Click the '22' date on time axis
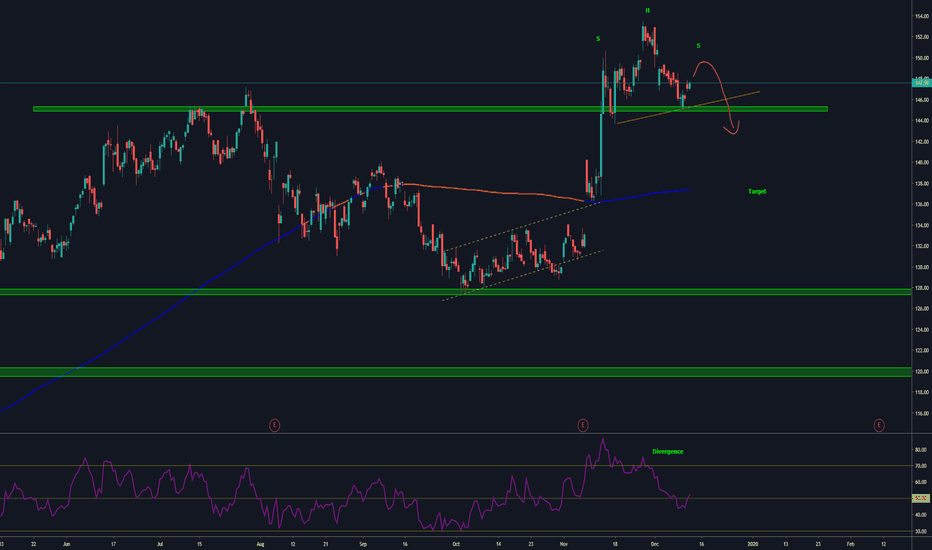 tap(33, 544)
